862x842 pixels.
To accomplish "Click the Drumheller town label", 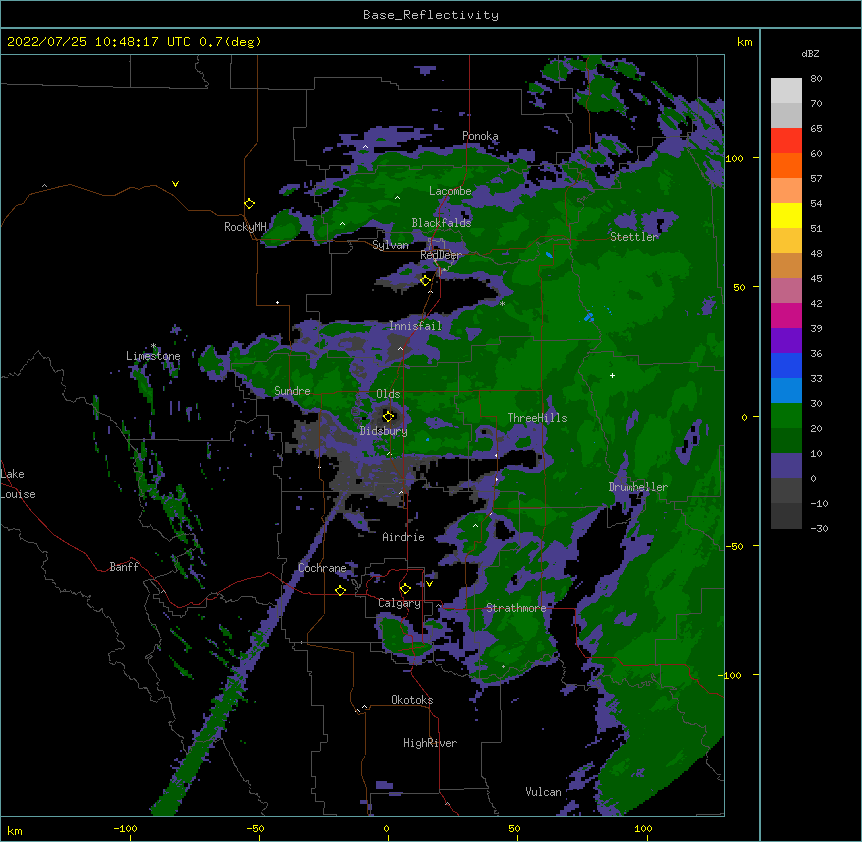I will tap(638, 487).
